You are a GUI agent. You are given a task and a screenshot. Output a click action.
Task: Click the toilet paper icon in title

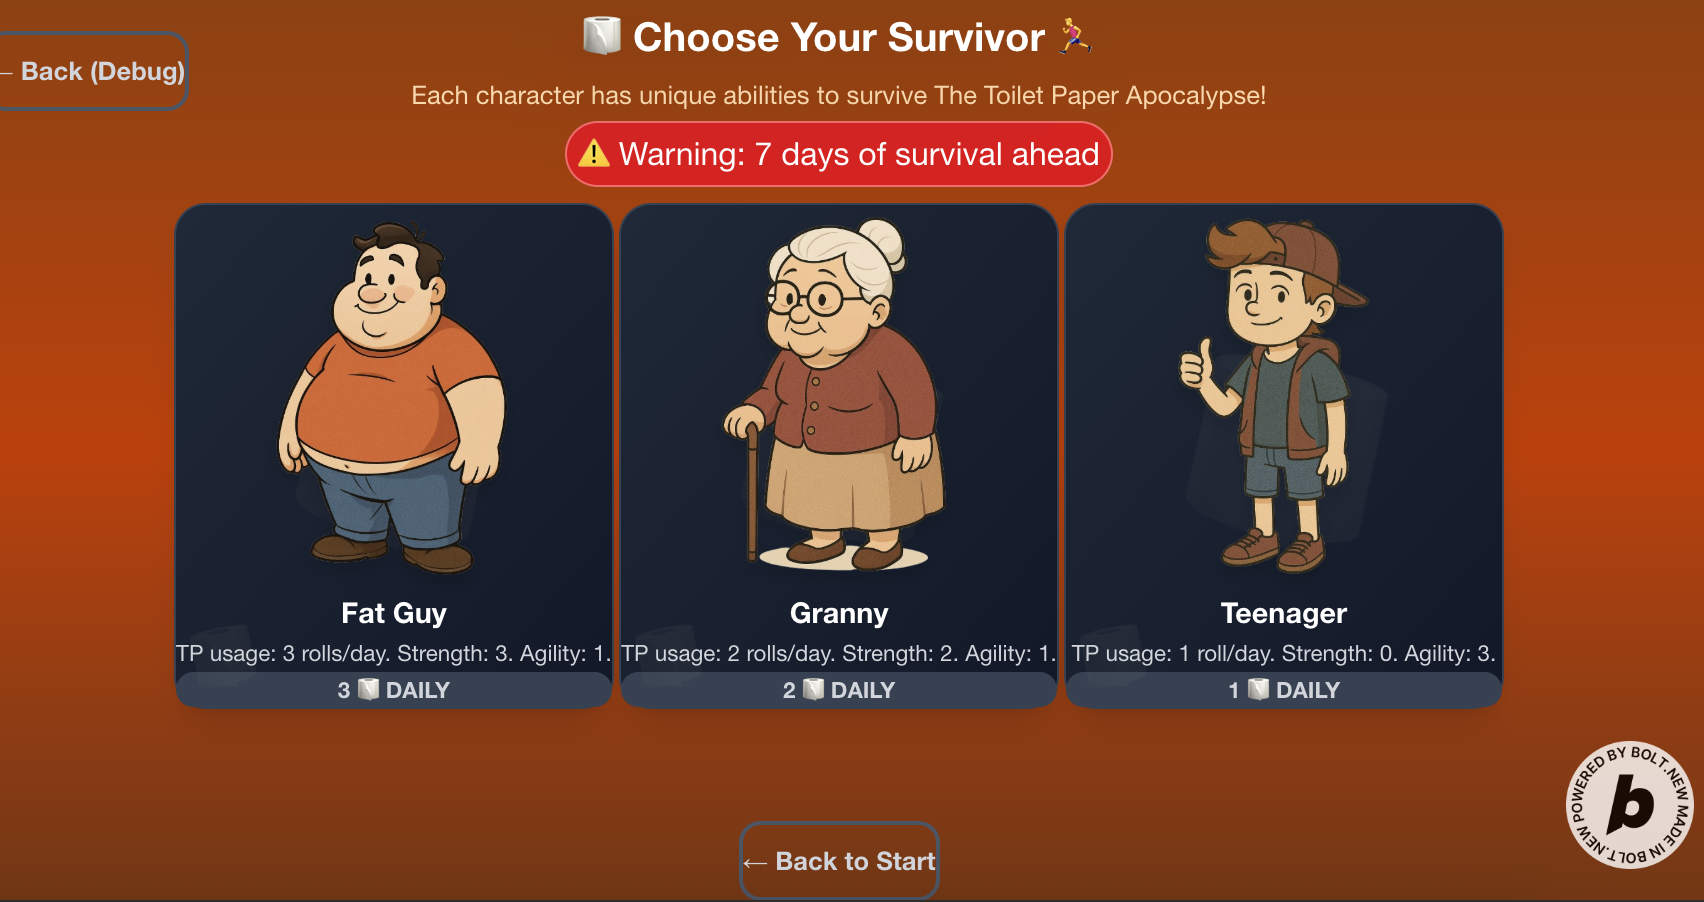click(x=602, y=36)
